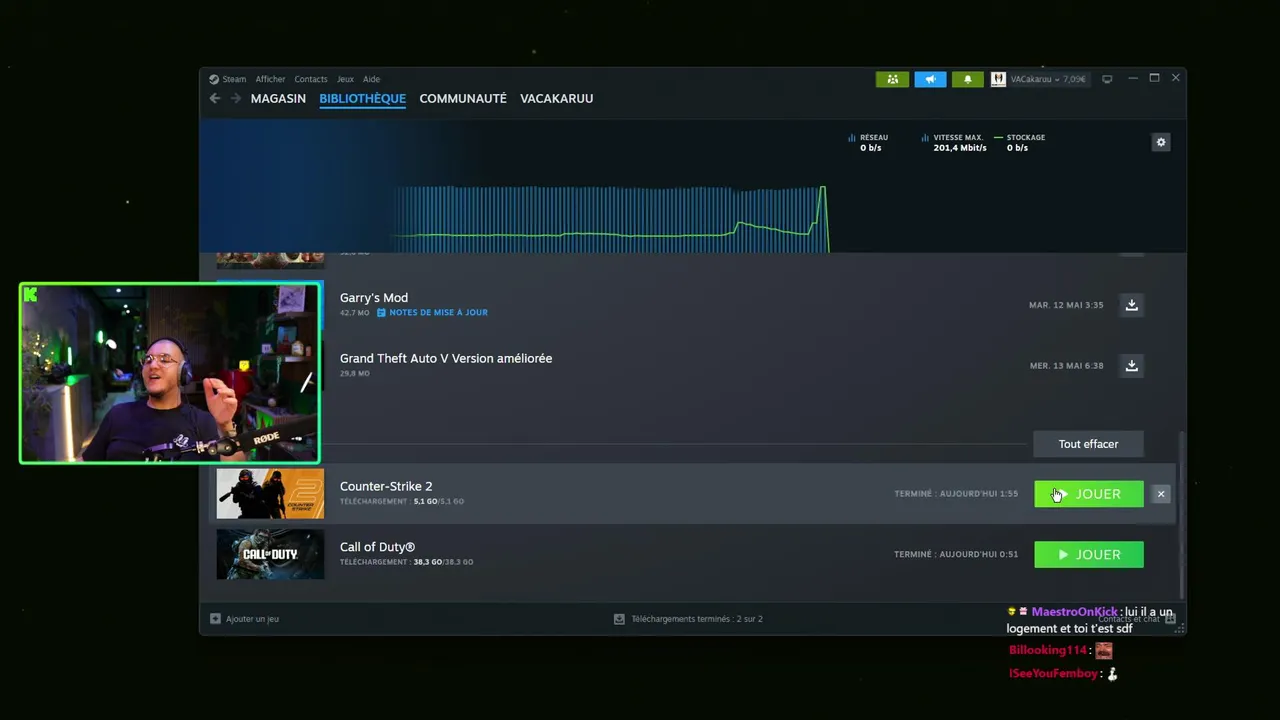This screenshot has height=720, width=1280.
Task: Open the Counter-Strike 2 thumbnail
Action: pos(270,494)
